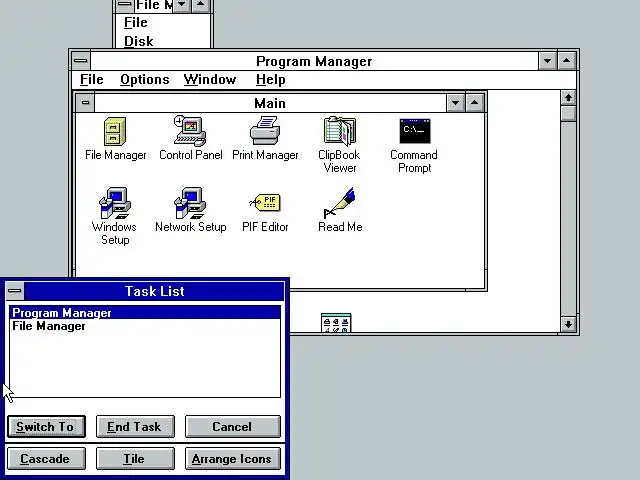This screenshot has height=480, width=640.
Task: Click the End Task button
Action: coord(135,427)
